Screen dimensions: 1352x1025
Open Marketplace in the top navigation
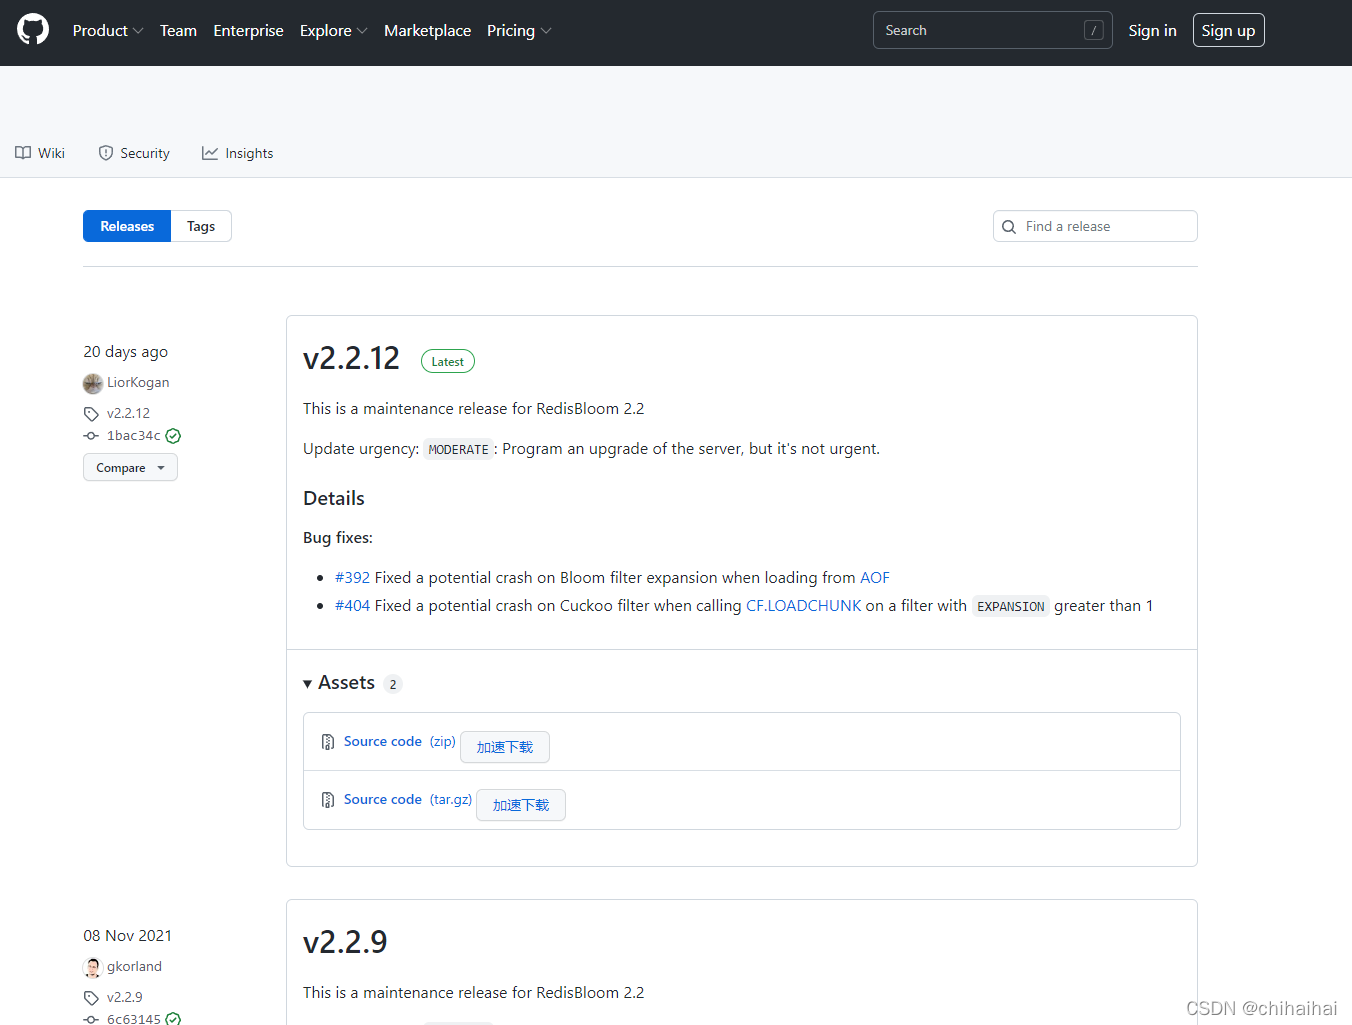(x=427, y=31)
